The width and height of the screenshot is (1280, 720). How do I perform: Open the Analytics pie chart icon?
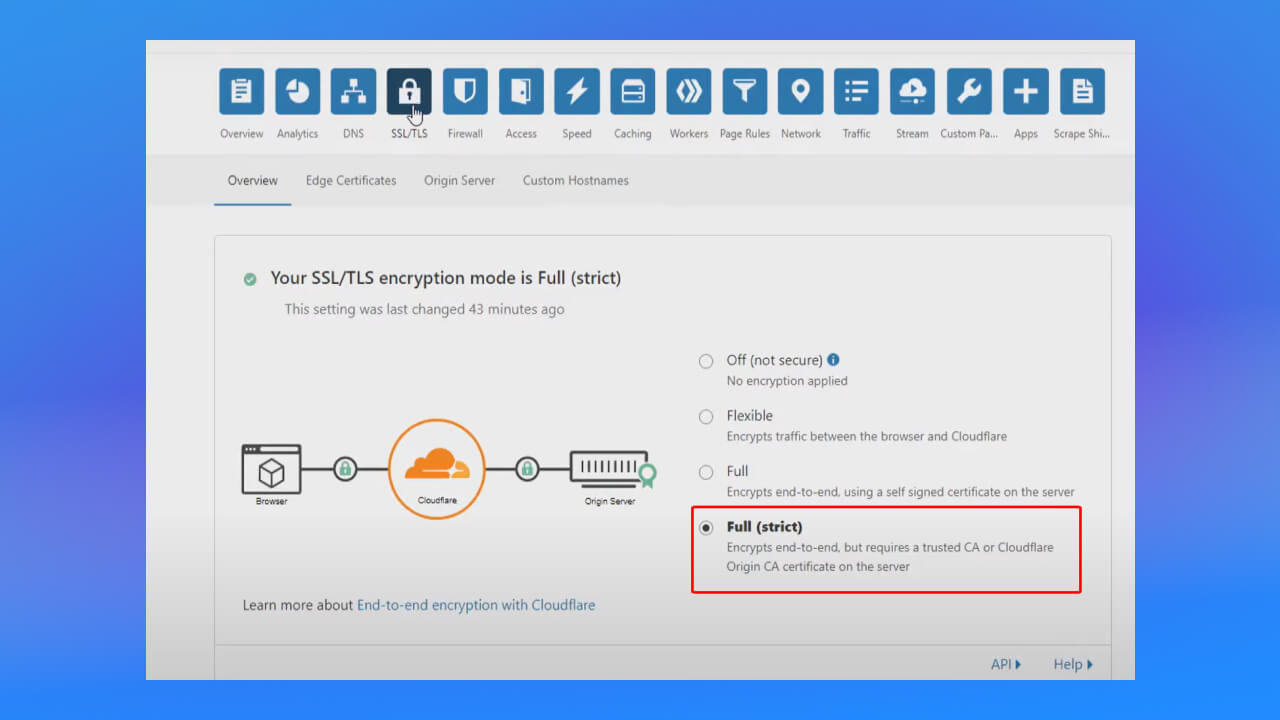coord(297,92)
